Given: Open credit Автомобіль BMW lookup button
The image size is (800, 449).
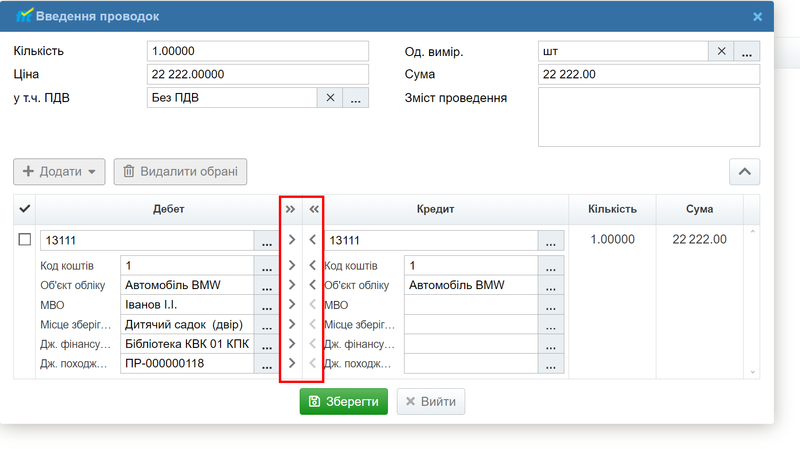Looking at the screenshot, I should [x=551, y=285].
